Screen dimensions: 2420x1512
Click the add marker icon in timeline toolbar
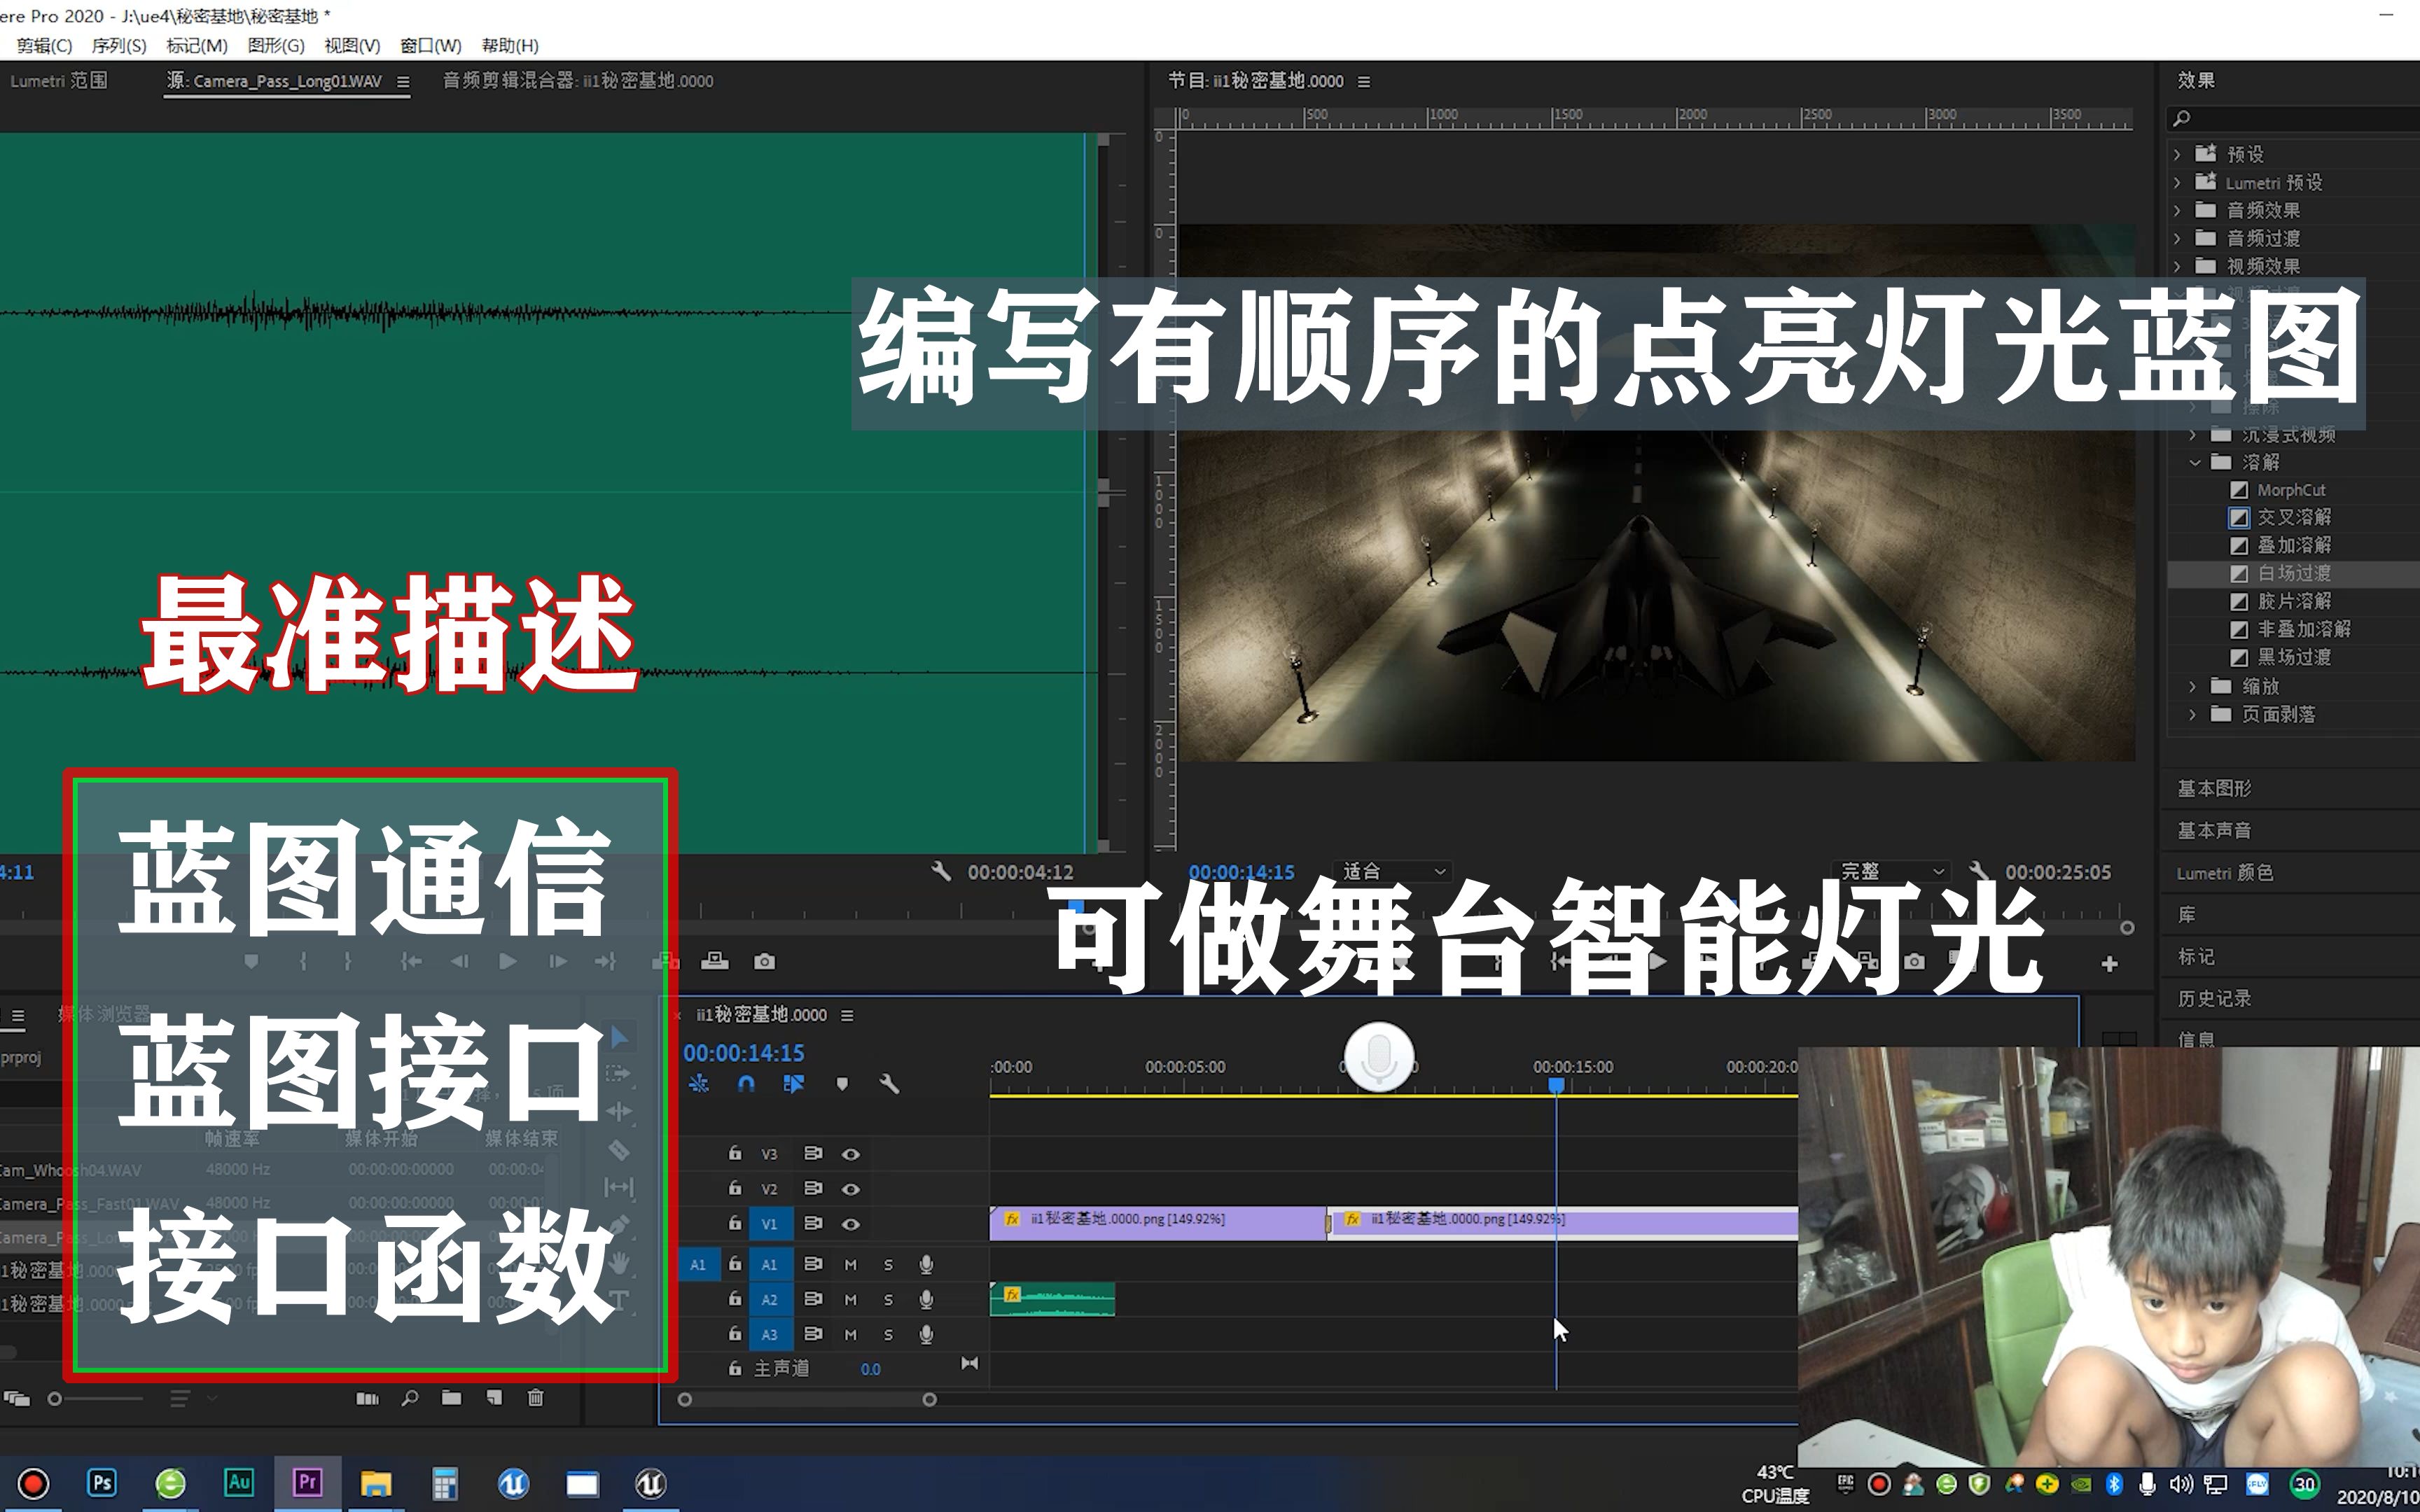point(843,1085)
